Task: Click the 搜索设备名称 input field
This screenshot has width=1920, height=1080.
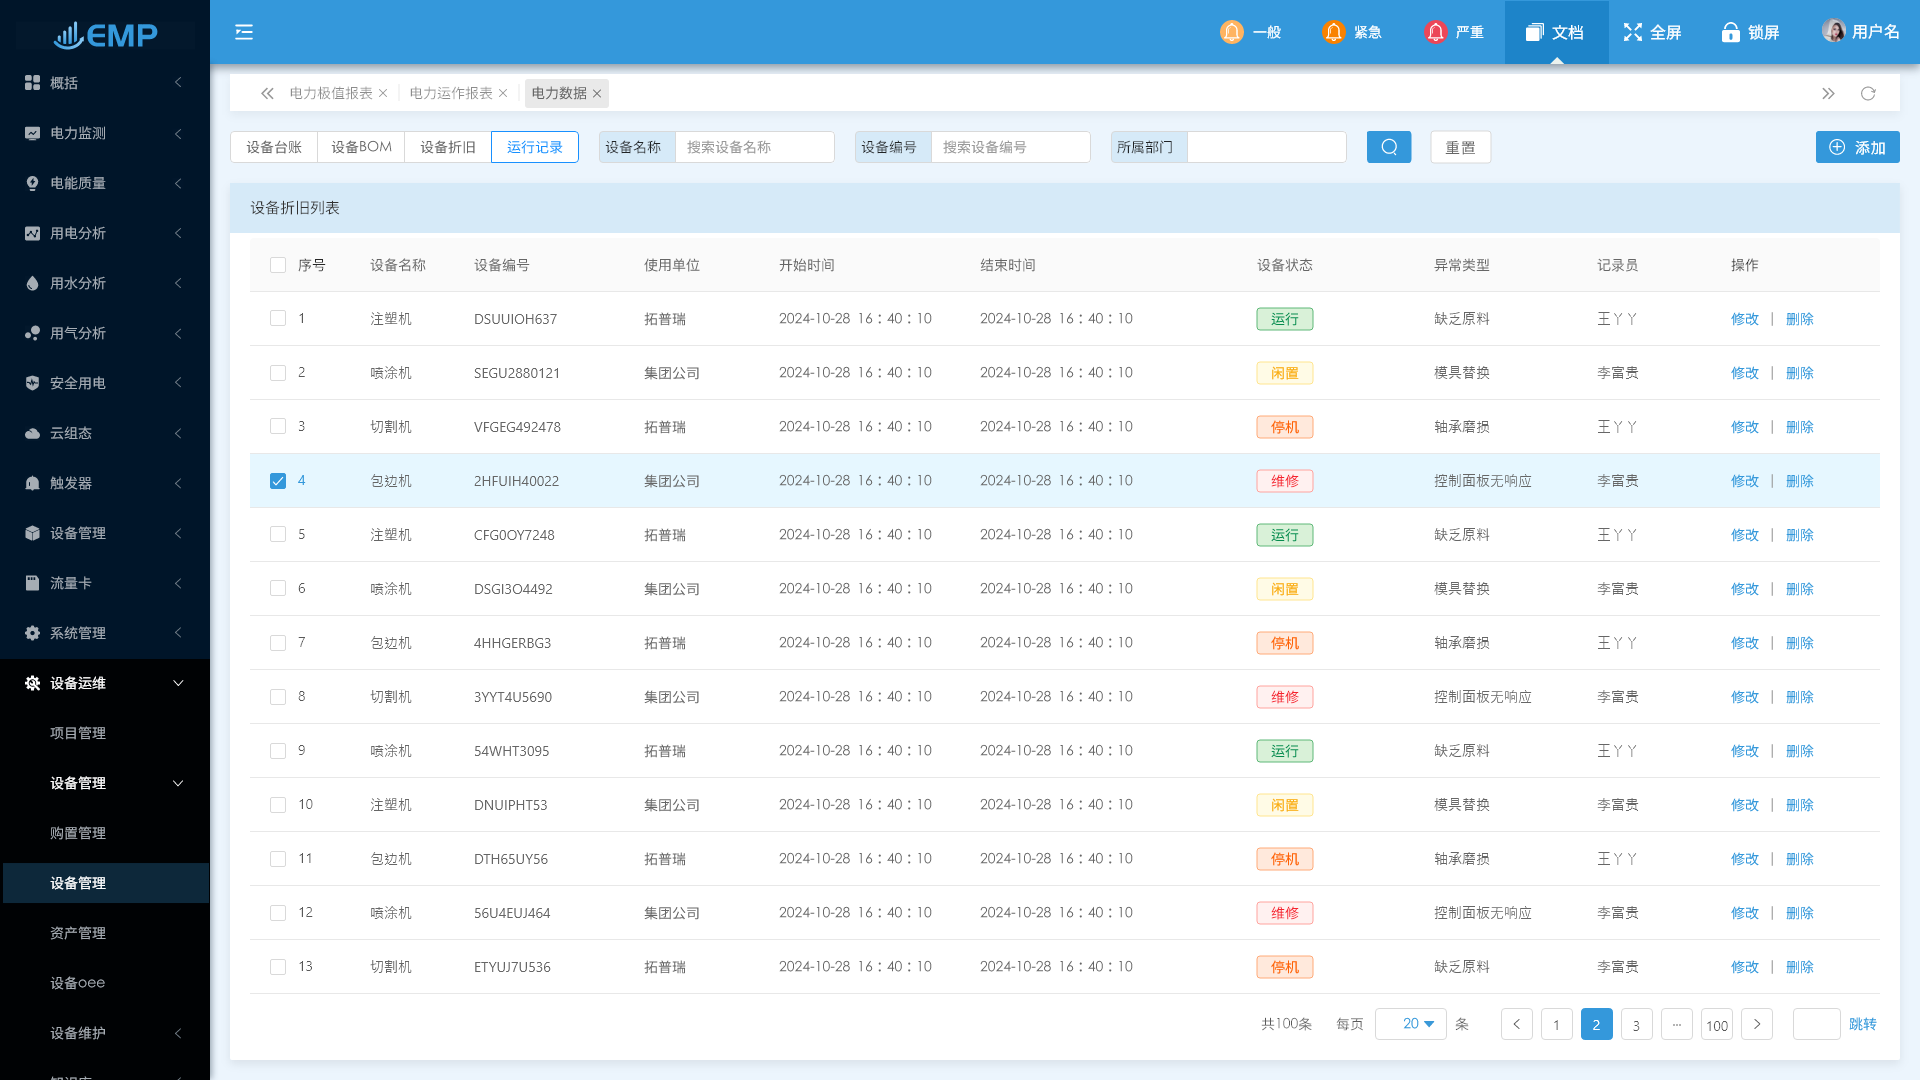Action: click(754, 147)
